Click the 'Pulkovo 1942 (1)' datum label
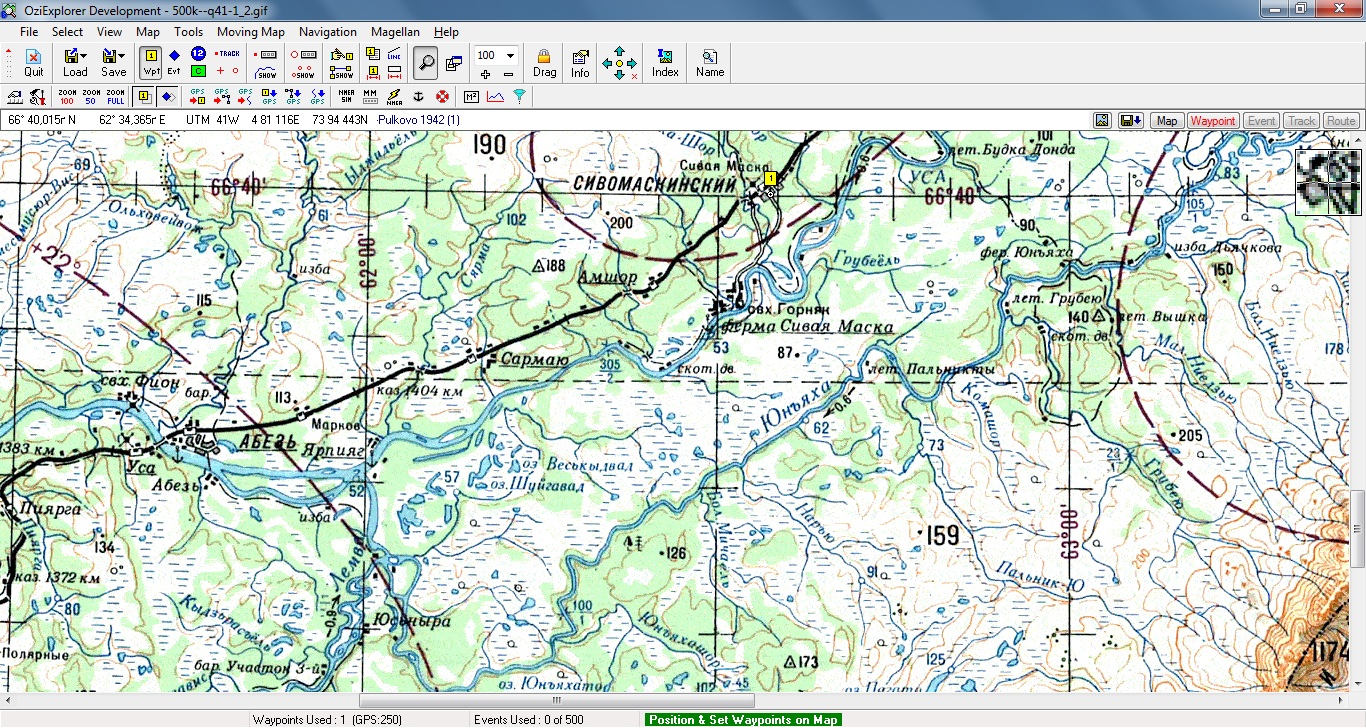 coord(419,120)
